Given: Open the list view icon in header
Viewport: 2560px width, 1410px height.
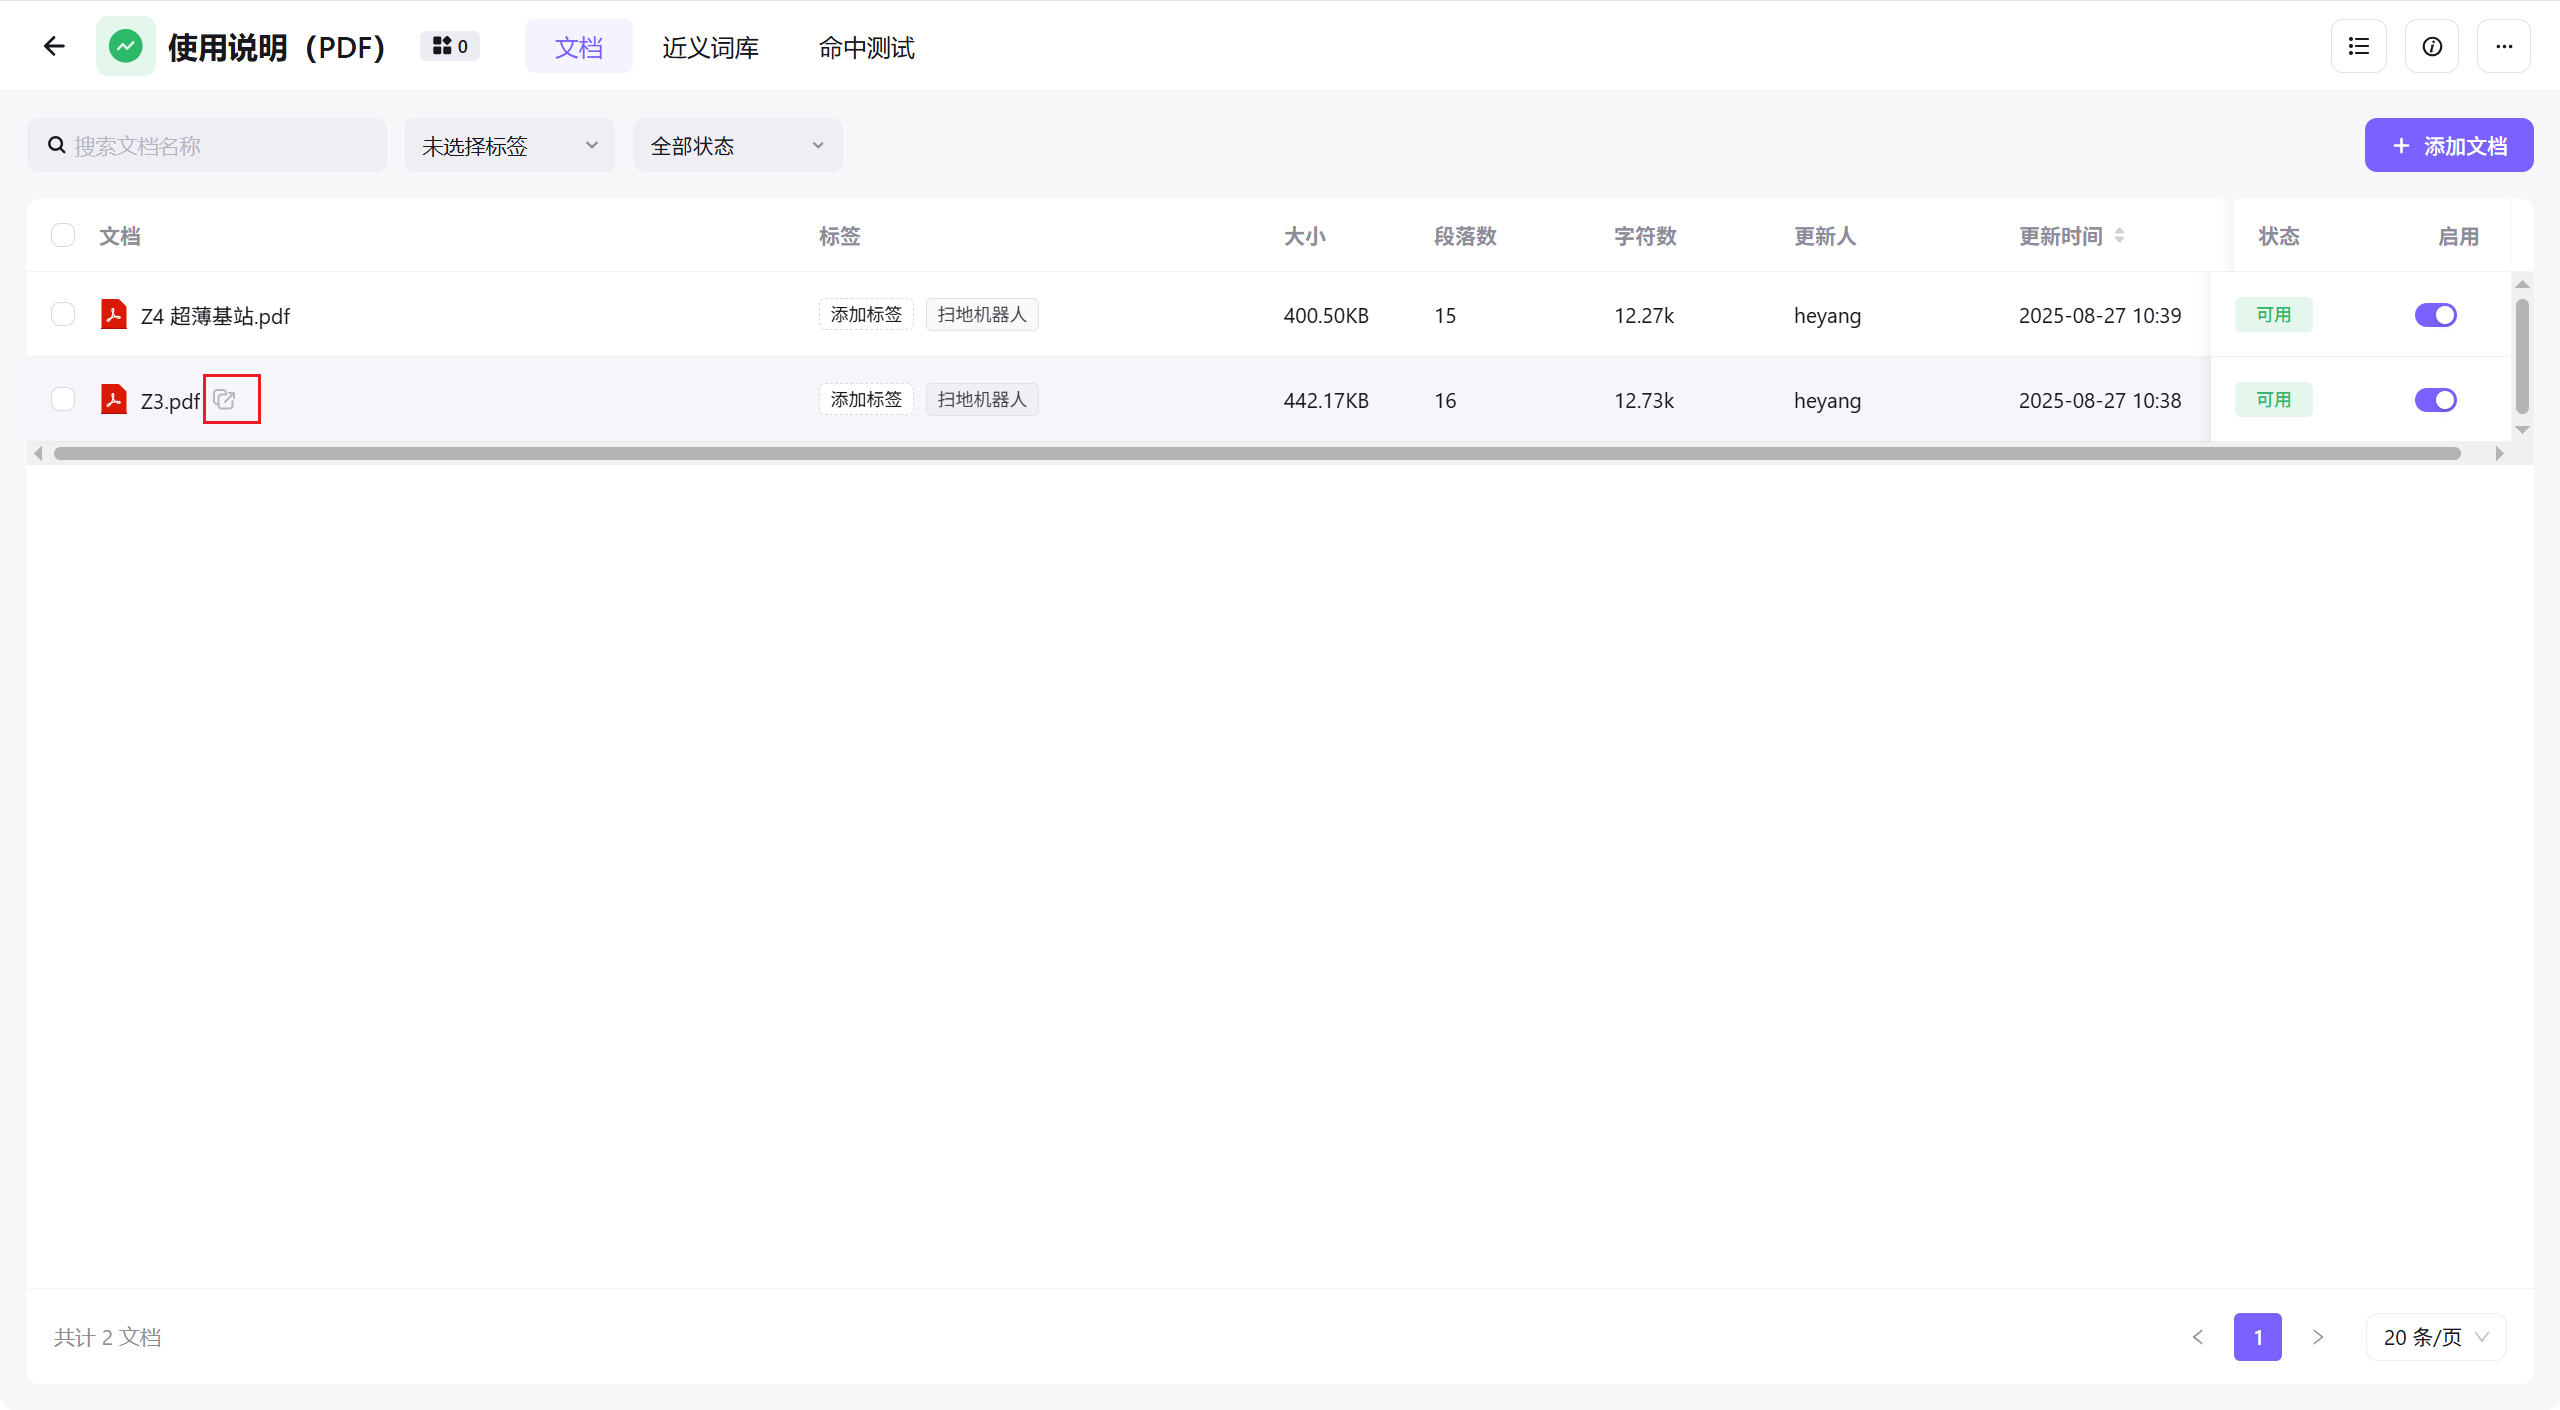Looking at the screenshot, I should (x=2358, y=46).
